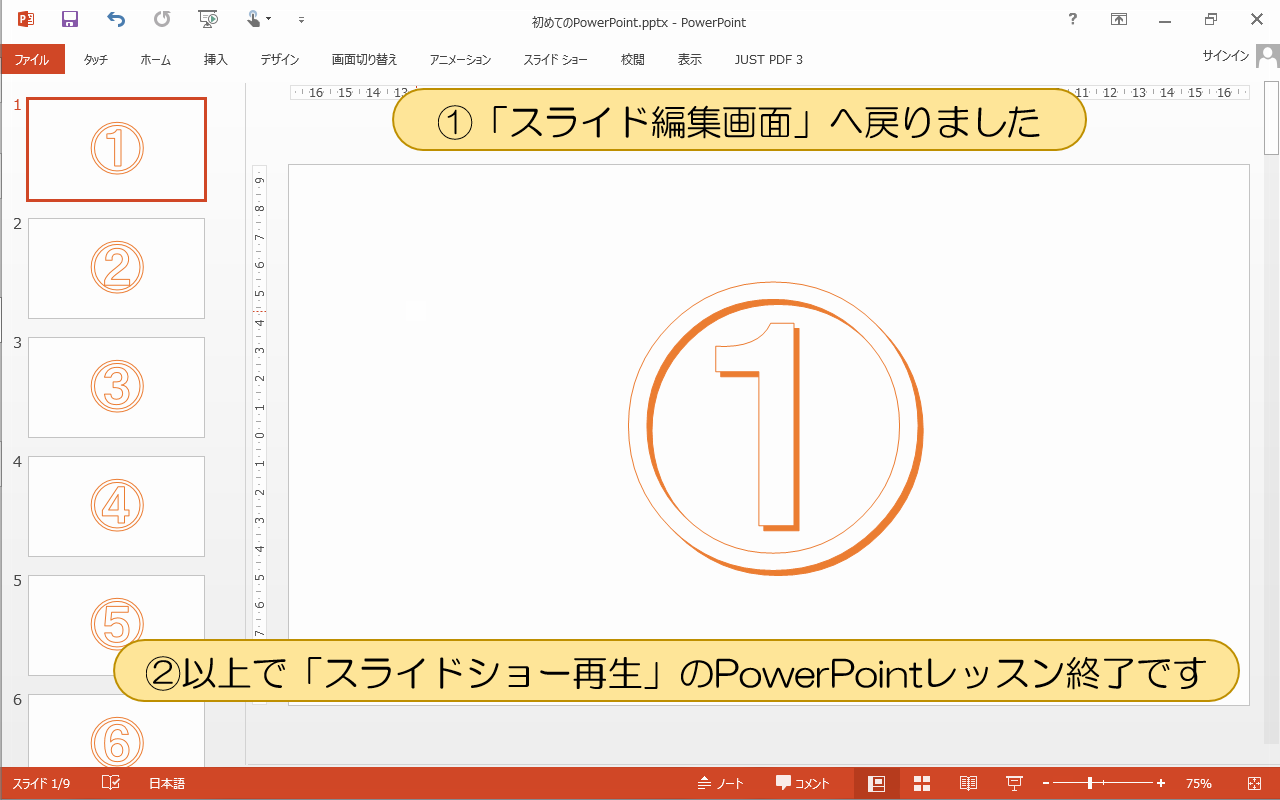Click the zoom slider handle
Screen dimensions: 1280x800
[1090, 784]
